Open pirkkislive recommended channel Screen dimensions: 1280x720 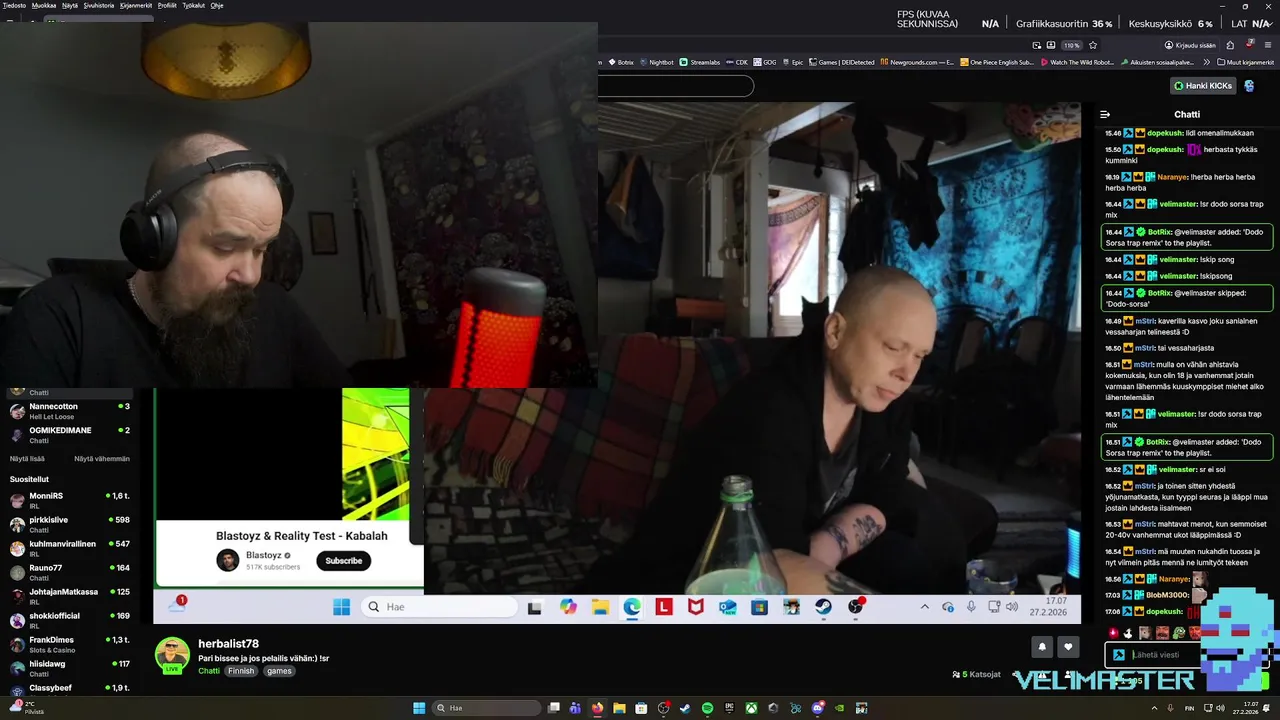[x=70, y=524]
